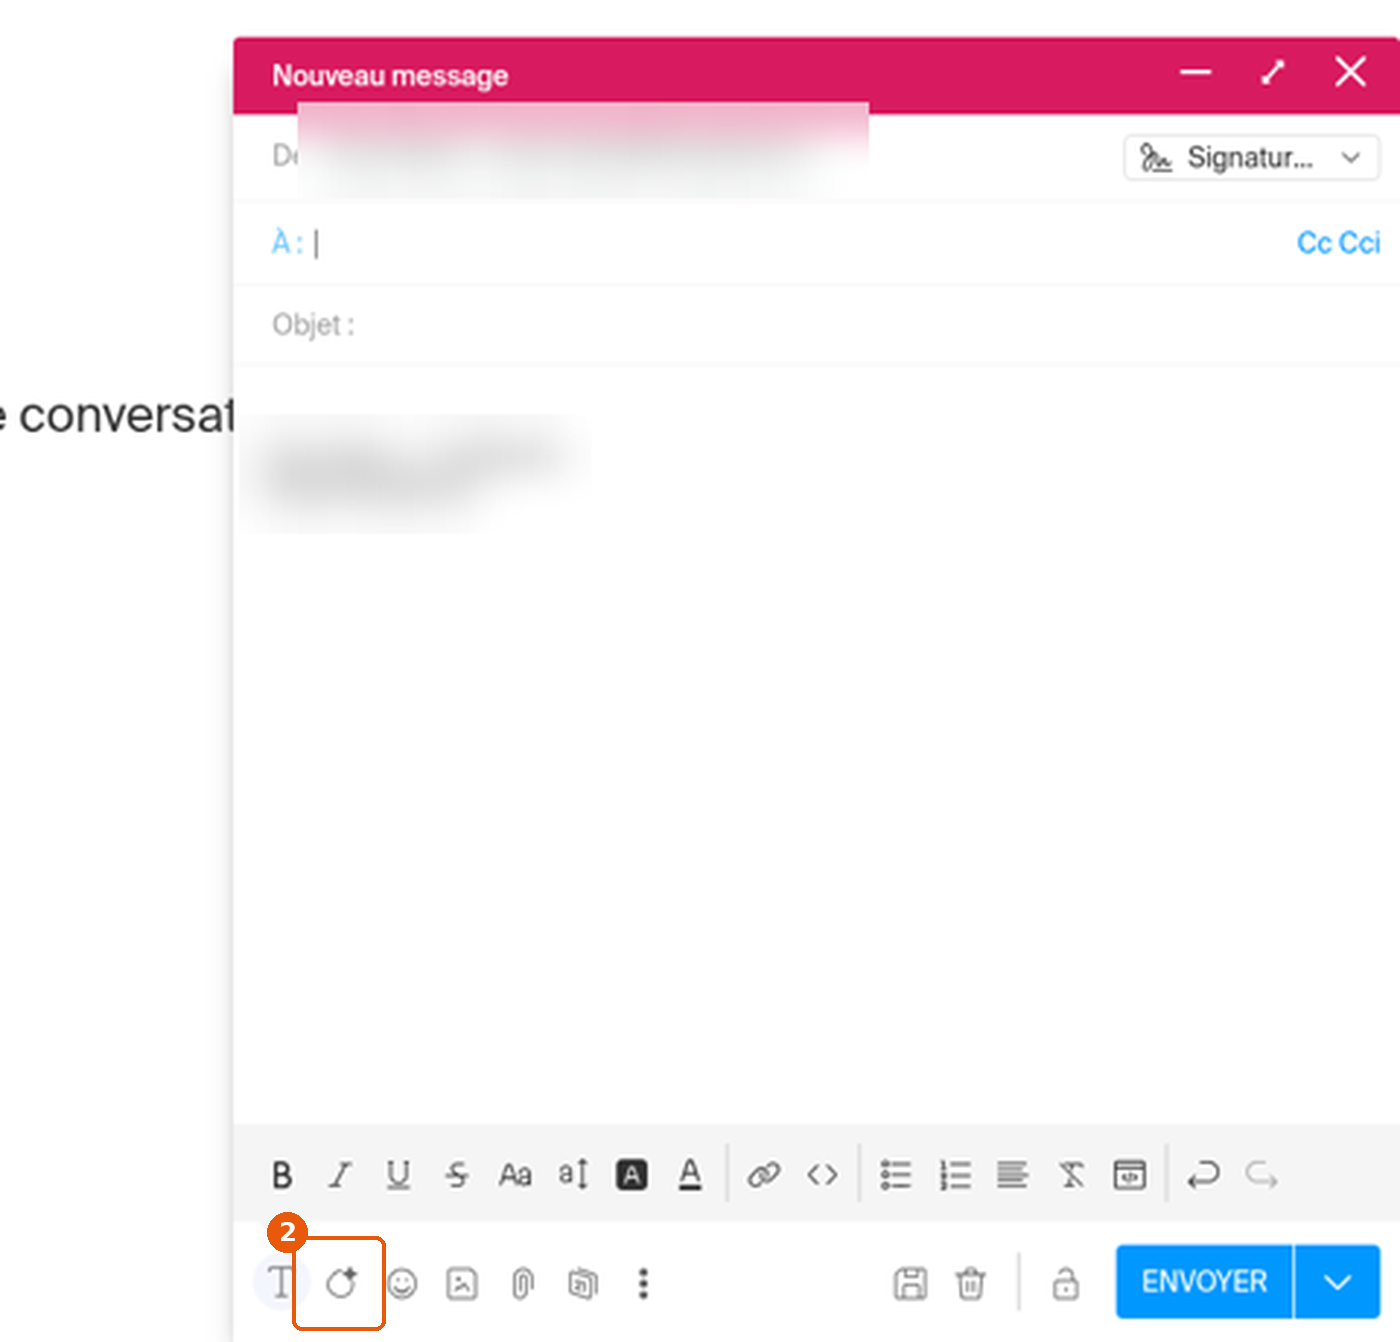Viewport: 1400px width, 1342px height.
Task: Toggle the message encryption lock
Action: (1066, 1283)
